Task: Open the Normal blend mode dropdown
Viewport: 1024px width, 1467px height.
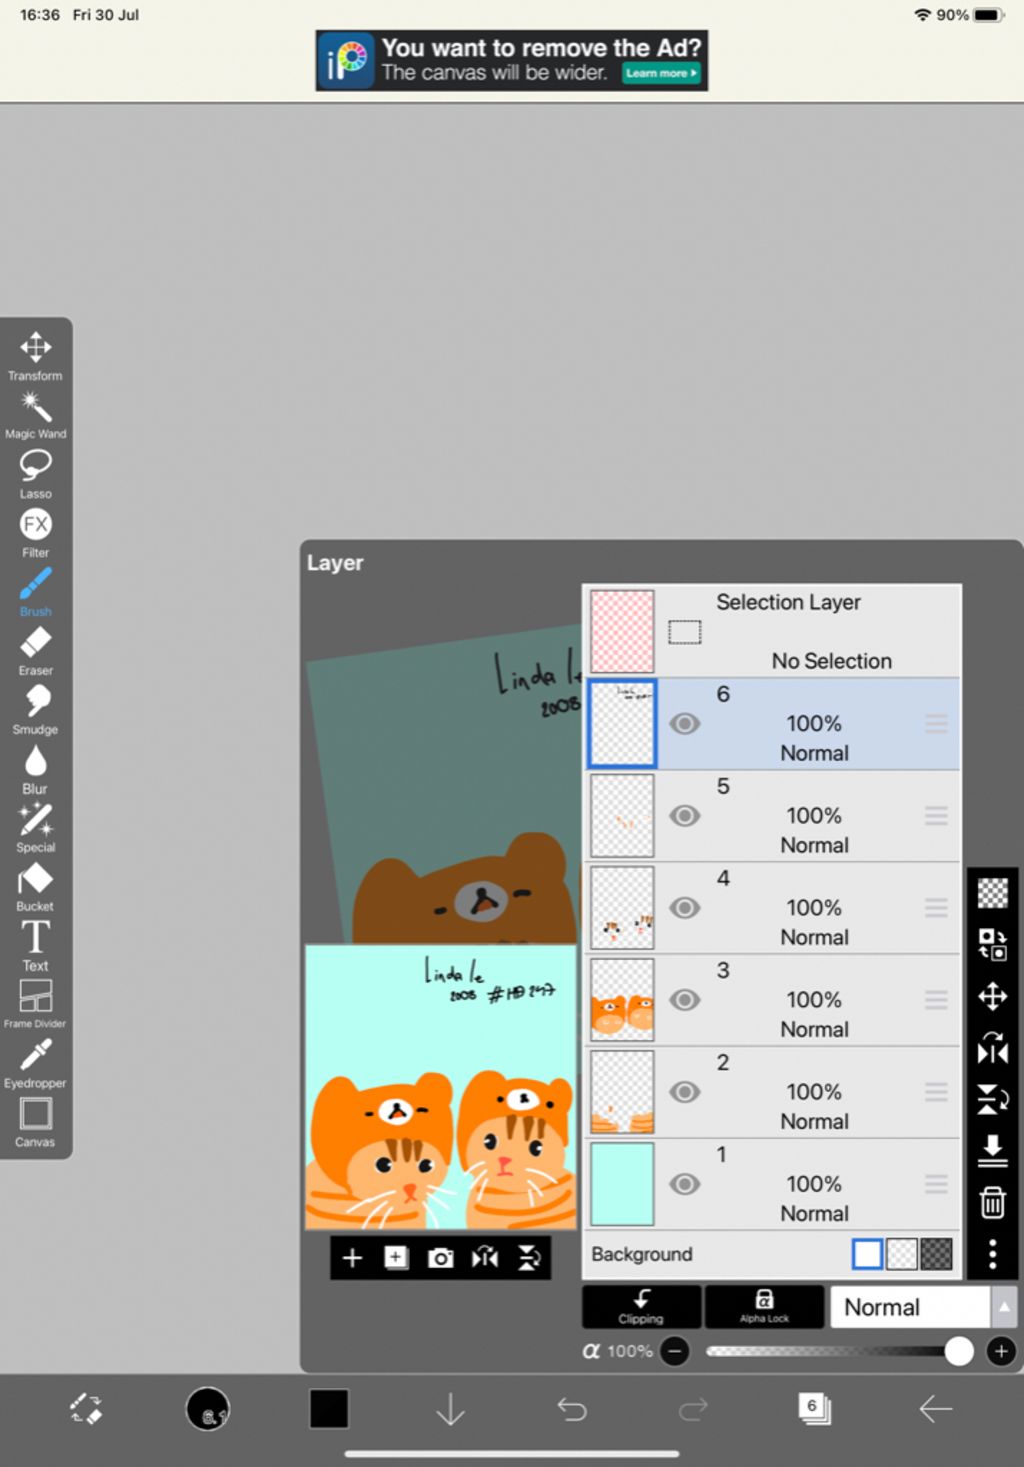Action: tap(910, 1306)
